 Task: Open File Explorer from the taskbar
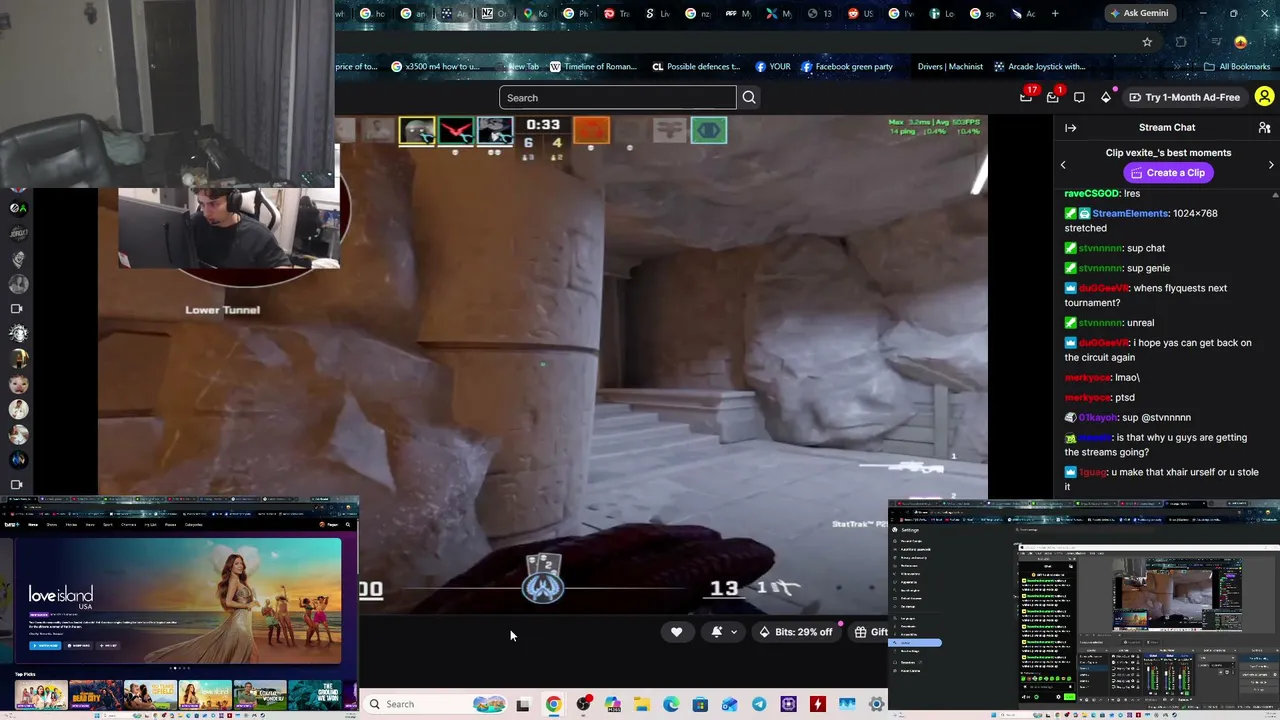coord(641,704)
